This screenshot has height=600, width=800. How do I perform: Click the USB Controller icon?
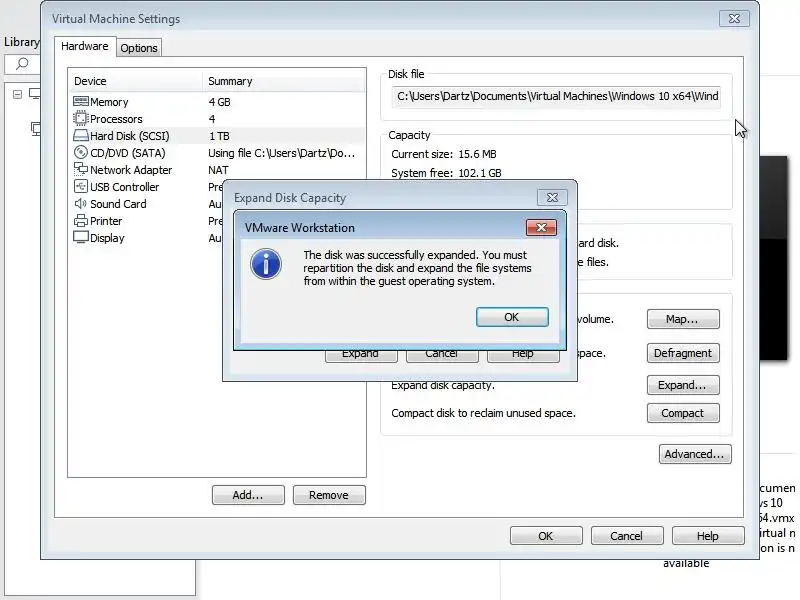[81, 186]
